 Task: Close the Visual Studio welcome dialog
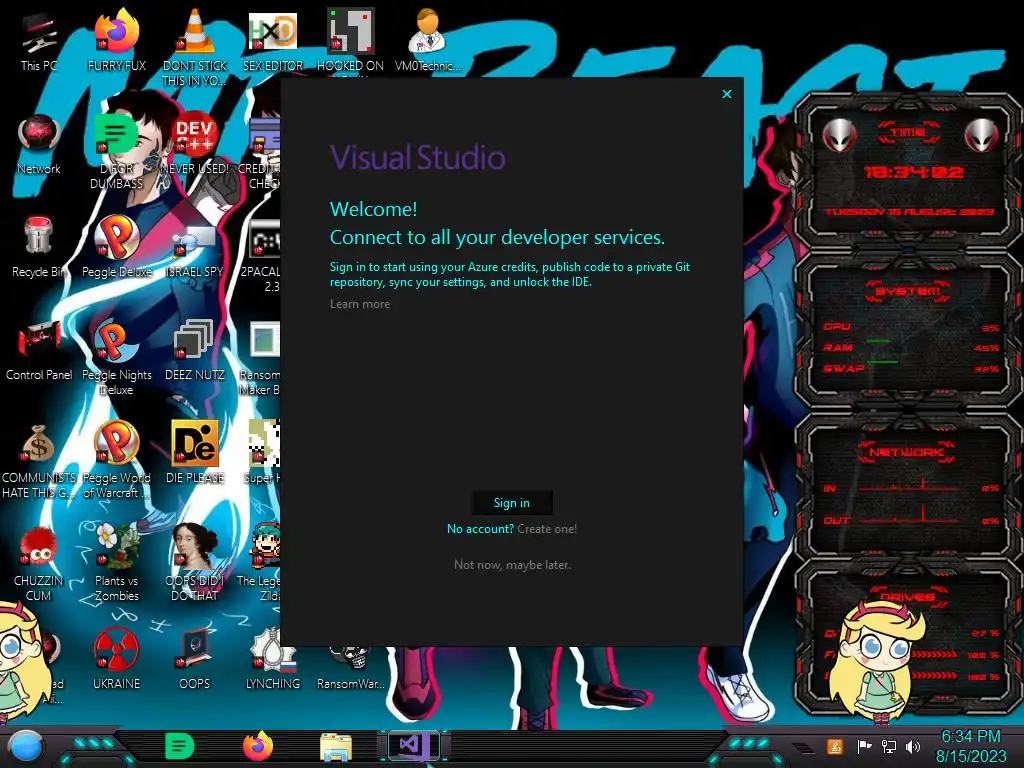(x=727, y=94)
